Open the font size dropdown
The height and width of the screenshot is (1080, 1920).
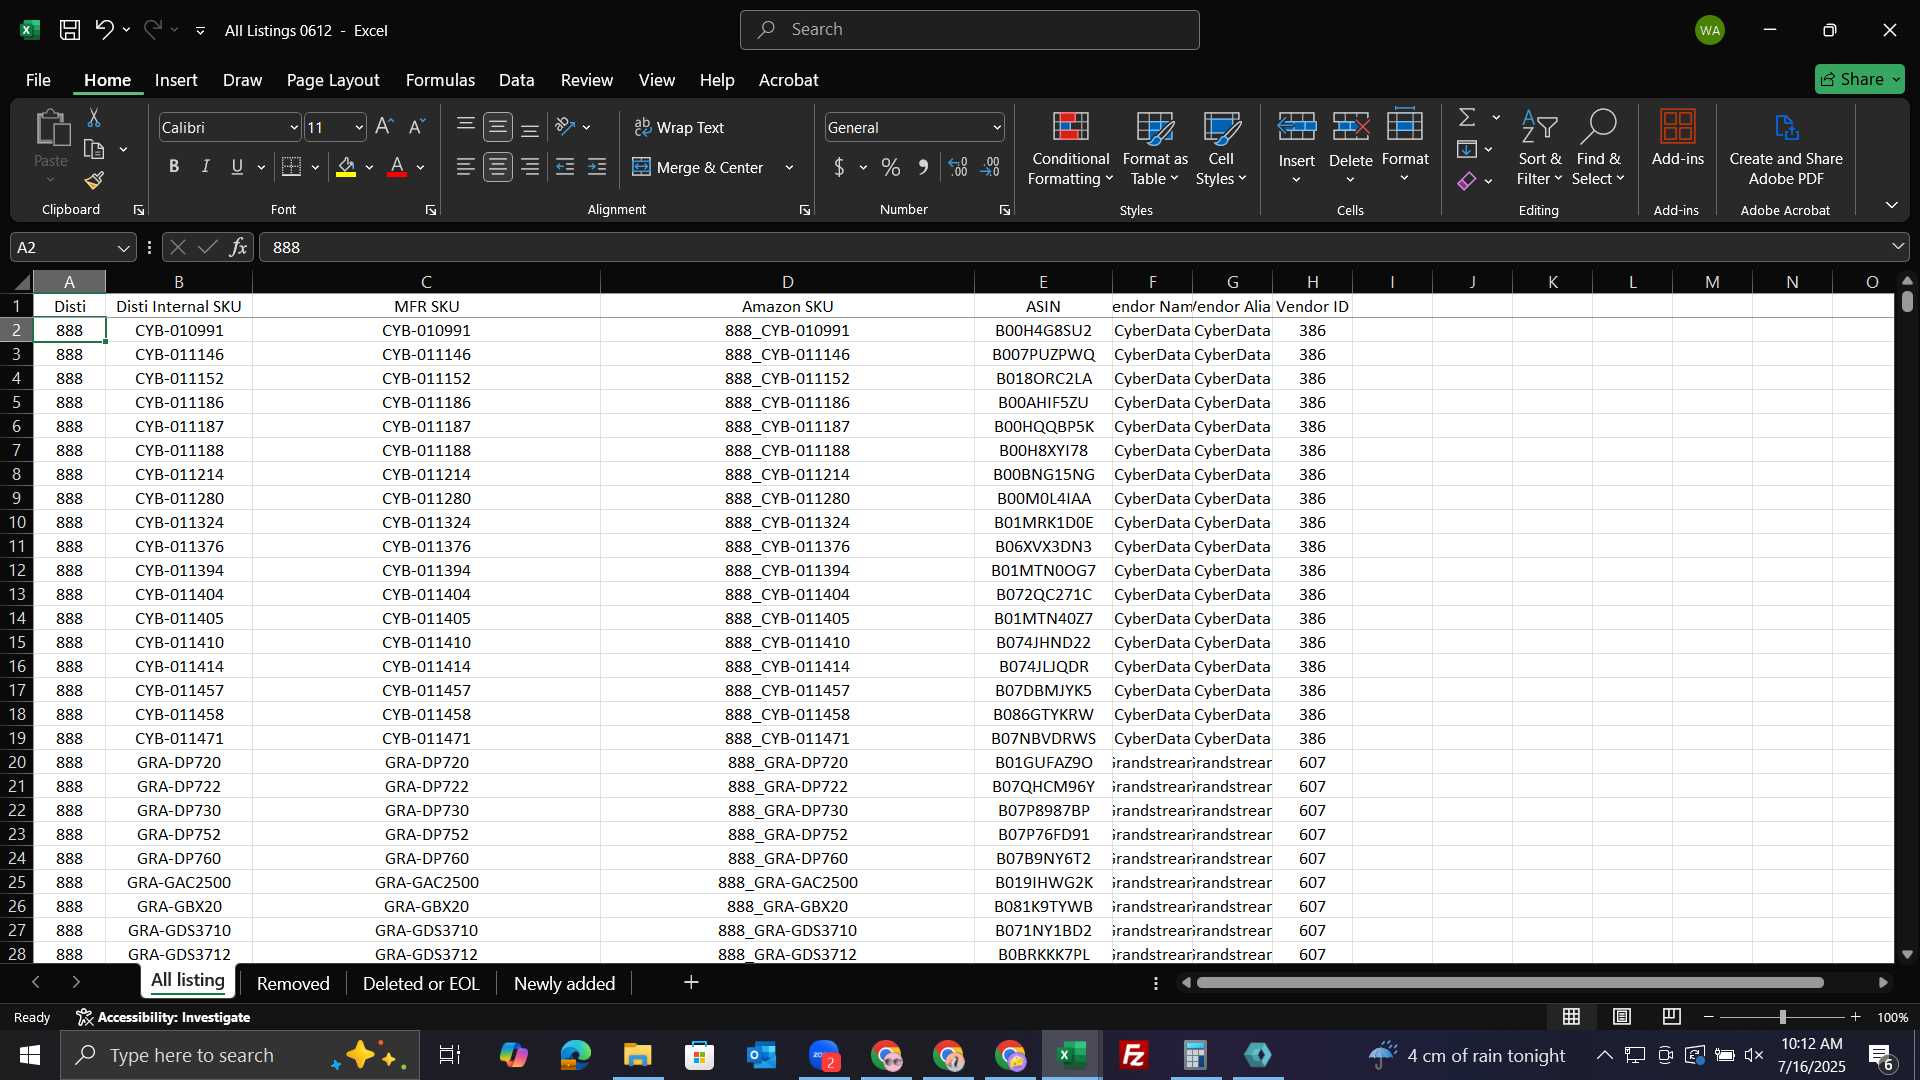tap(359, 127)
